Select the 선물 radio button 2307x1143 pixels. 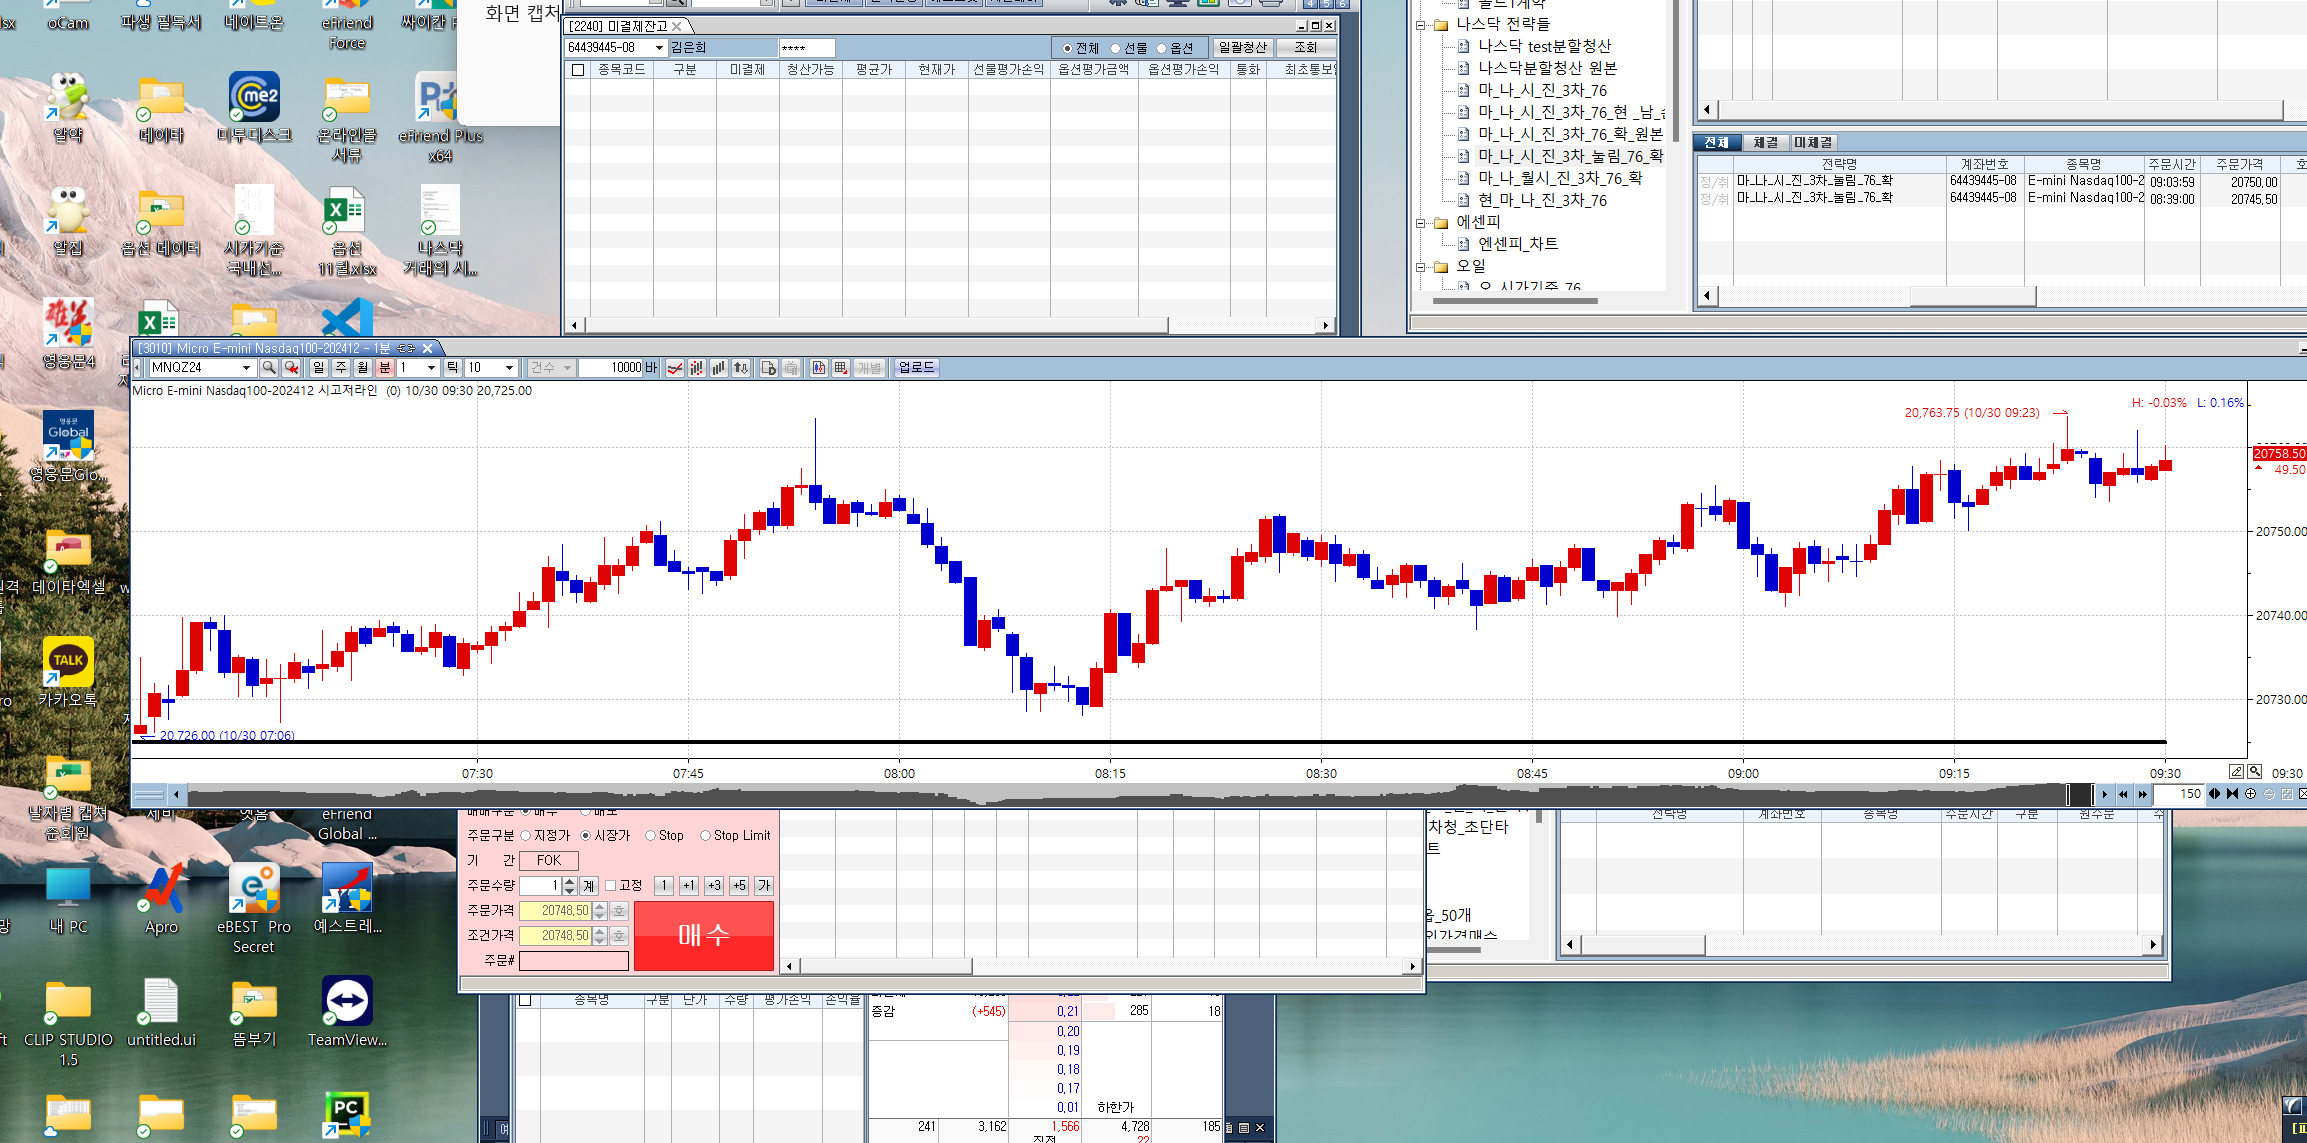[1116, 48]
